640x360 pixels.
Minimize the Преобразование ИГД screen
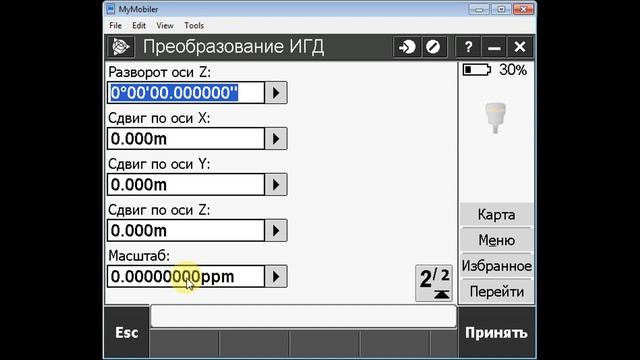point(494,47)
